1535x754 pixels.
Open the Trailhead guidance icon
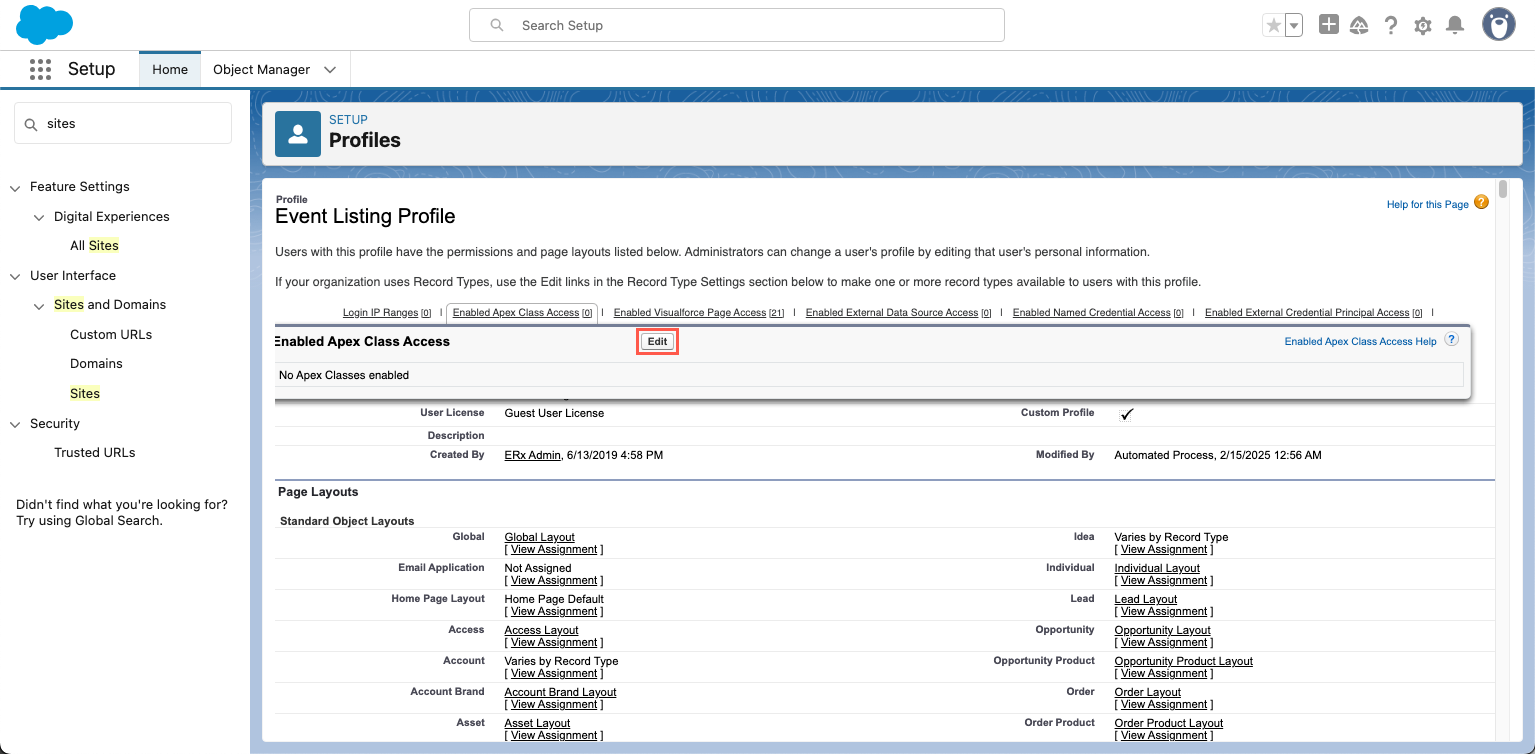tap(1359, 26)
